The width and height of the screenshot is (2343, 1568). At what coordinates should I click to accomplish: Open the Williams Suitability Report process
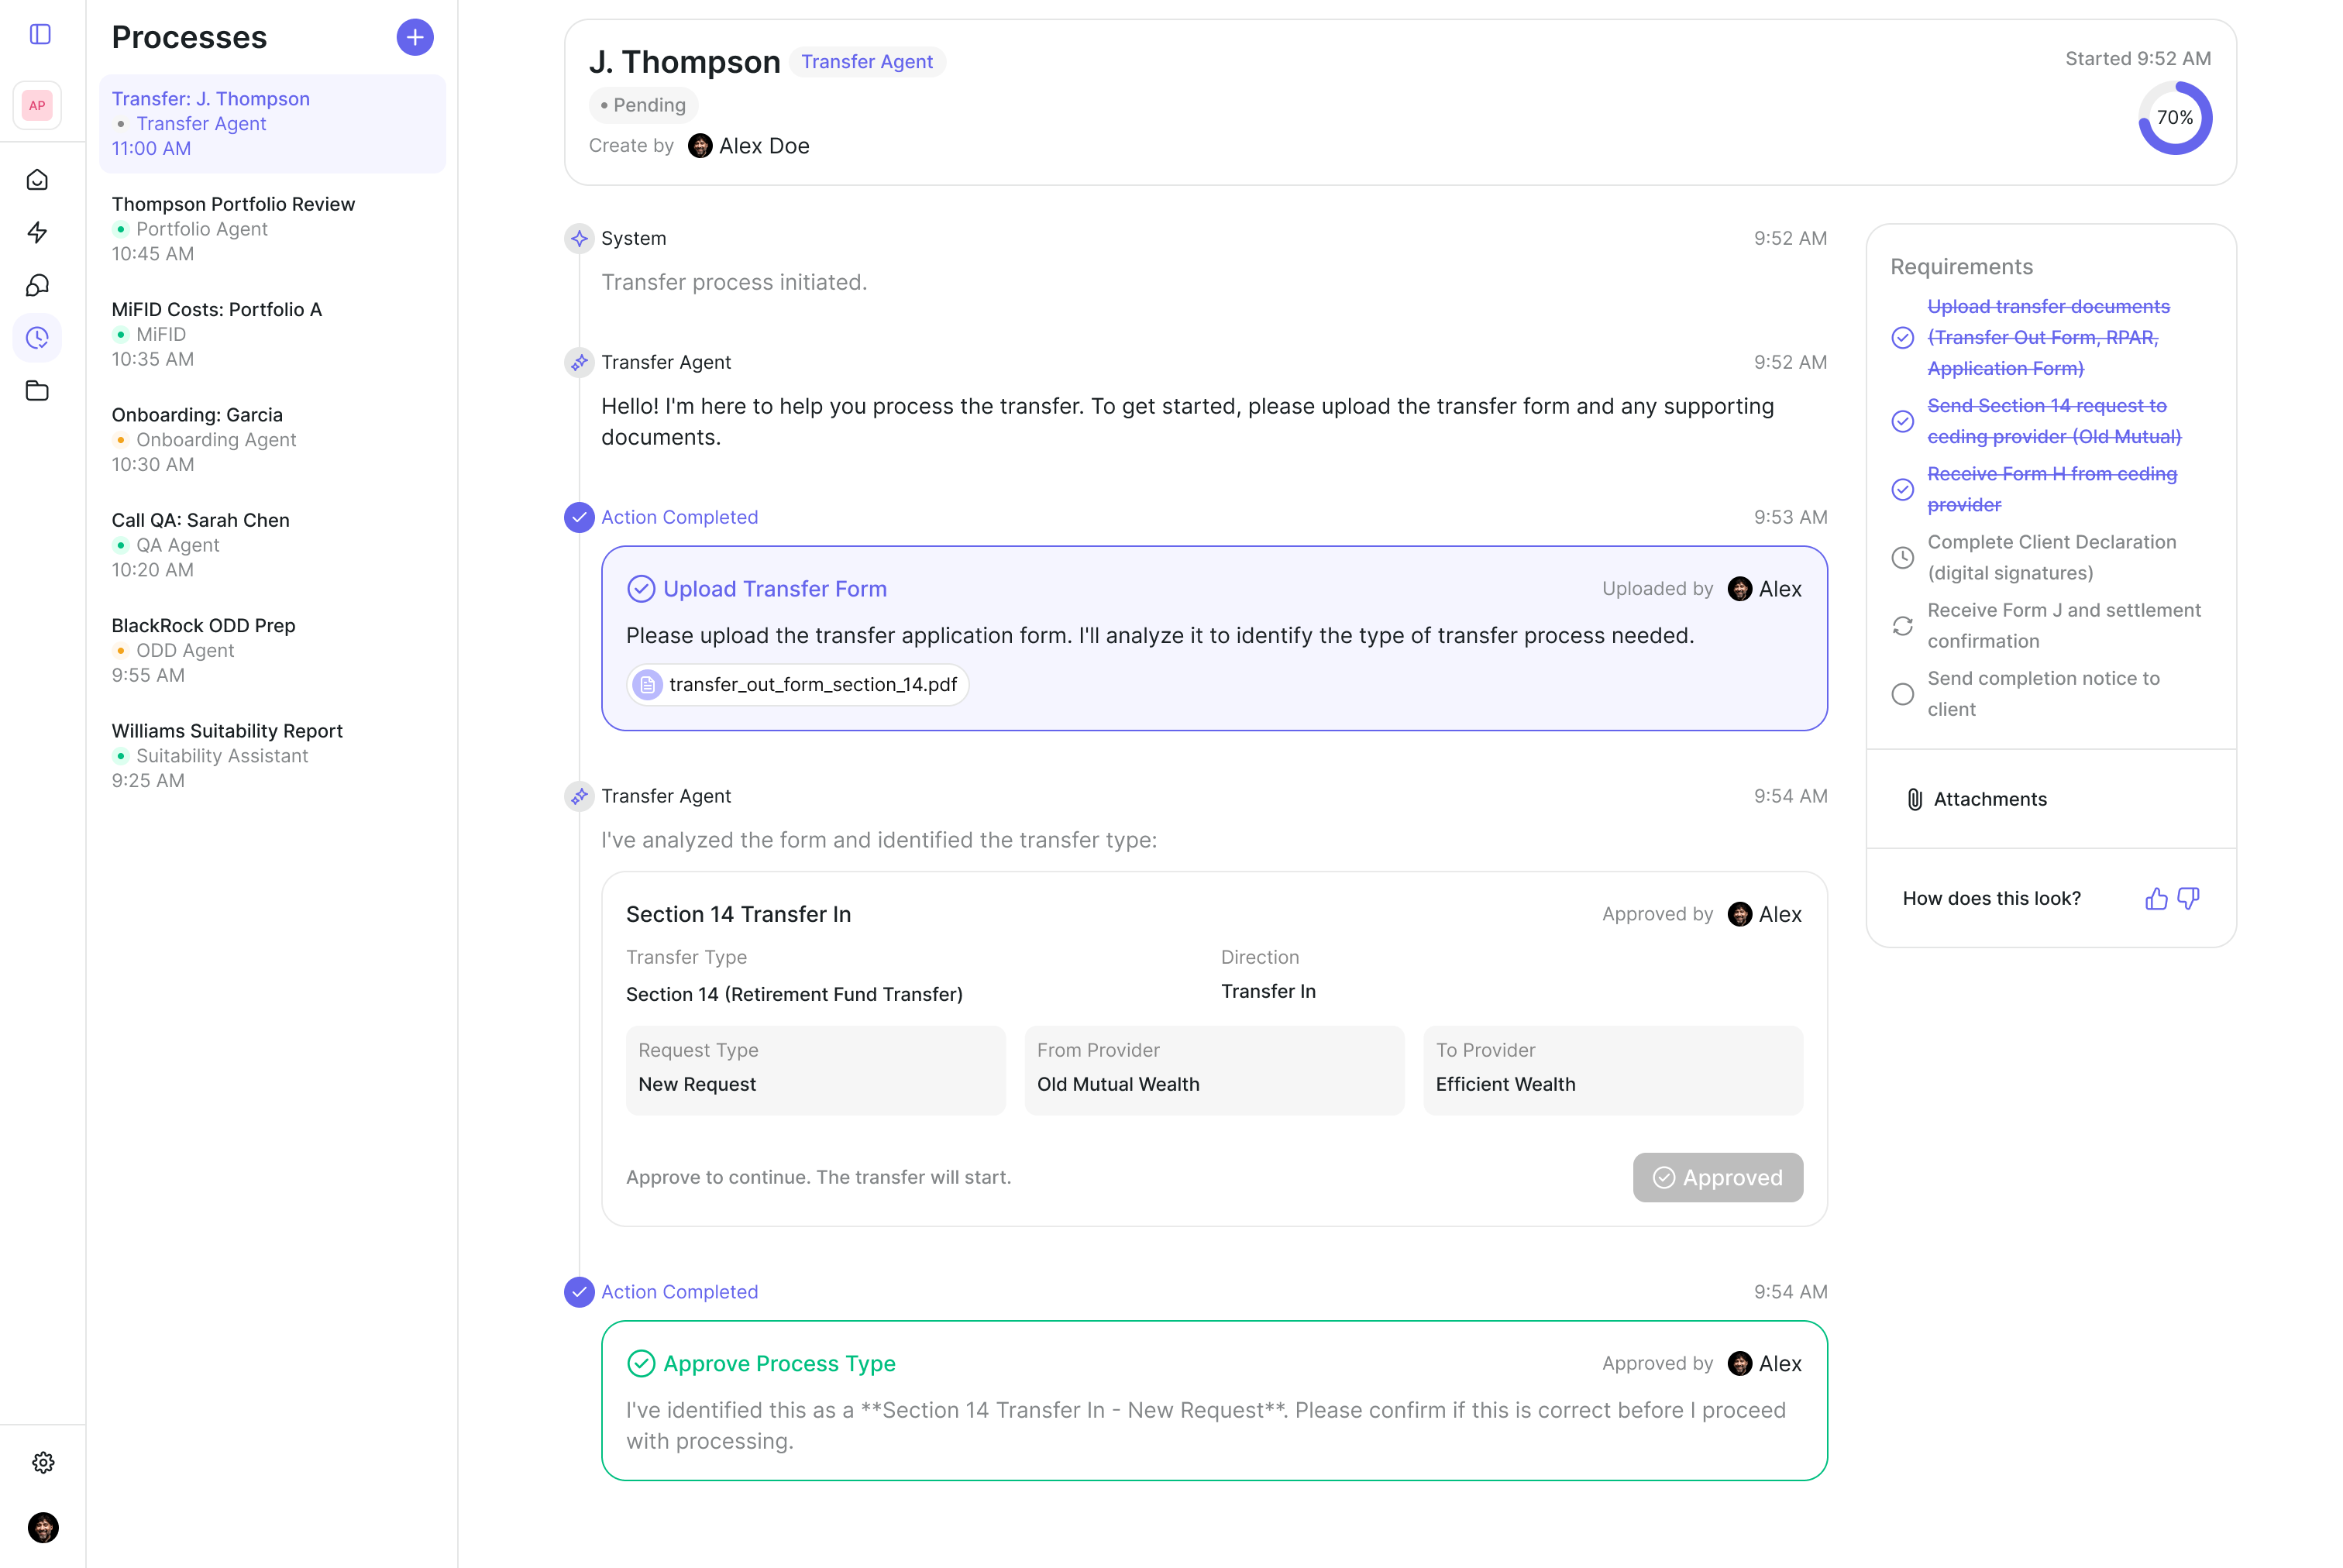(x=272, y=756)
